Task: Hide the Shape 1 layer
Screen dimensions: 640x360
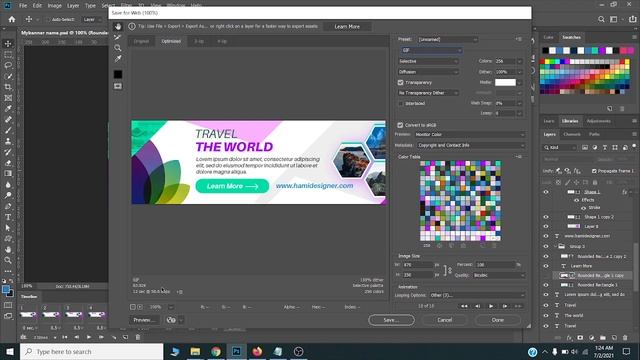Action: coord(546,192)
